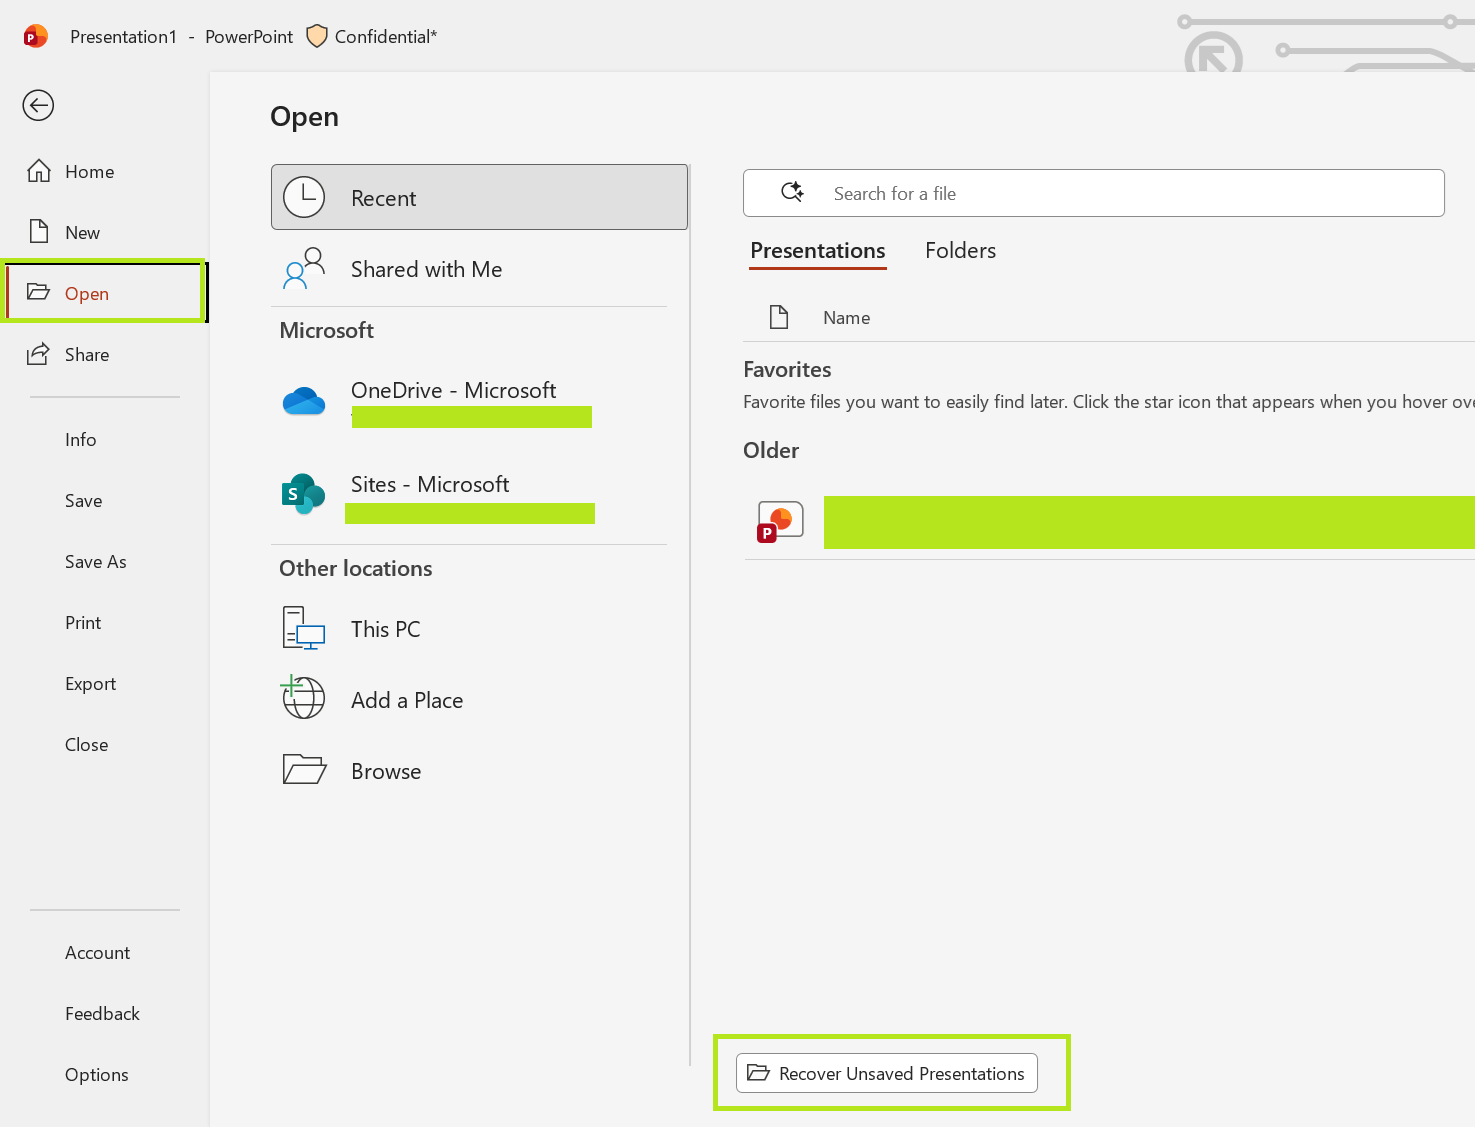
Task: Select This PC location
Action: [479, 629]
